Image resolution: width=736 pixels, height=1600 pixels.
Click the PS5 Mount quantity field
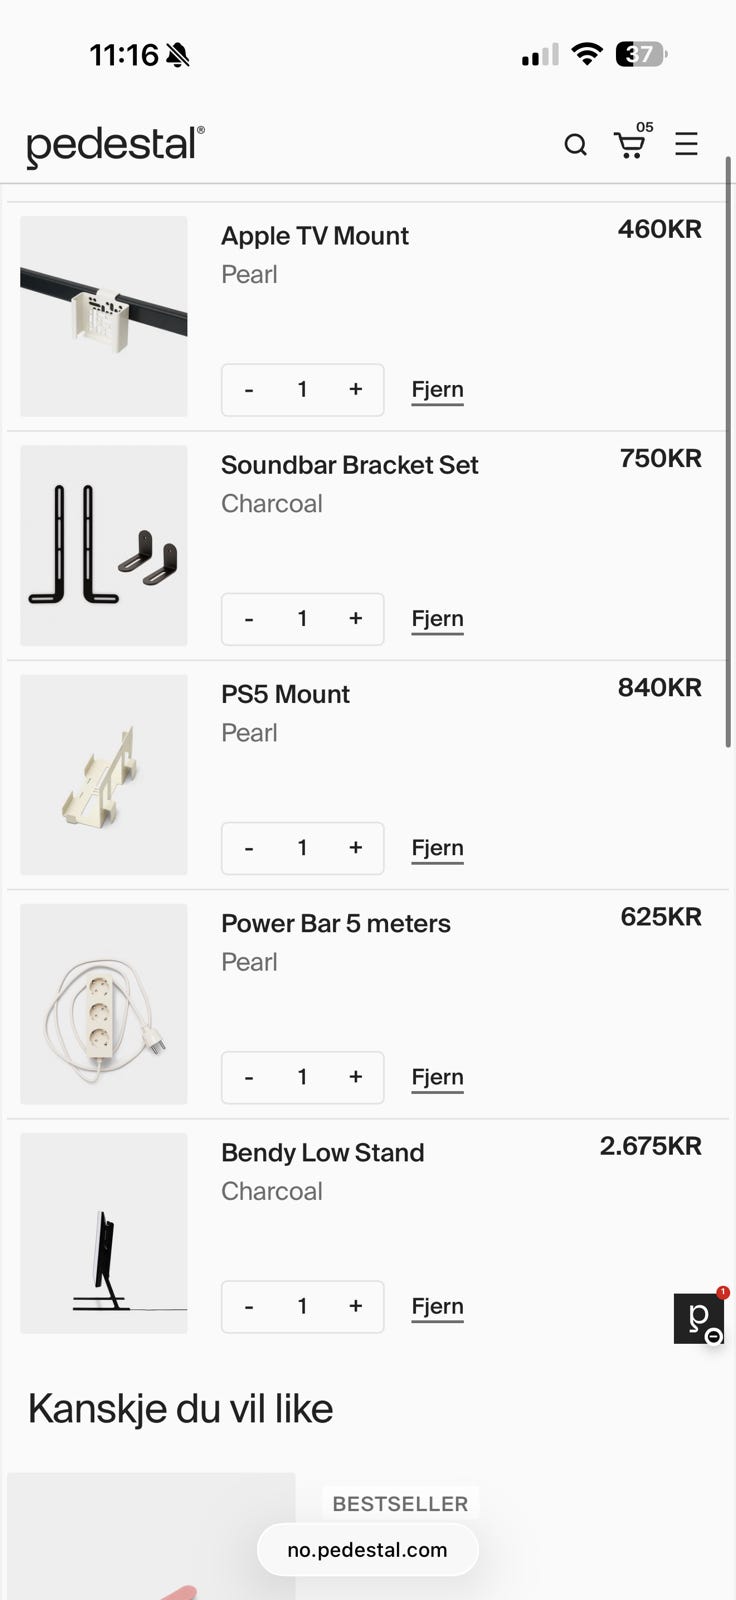302,848
